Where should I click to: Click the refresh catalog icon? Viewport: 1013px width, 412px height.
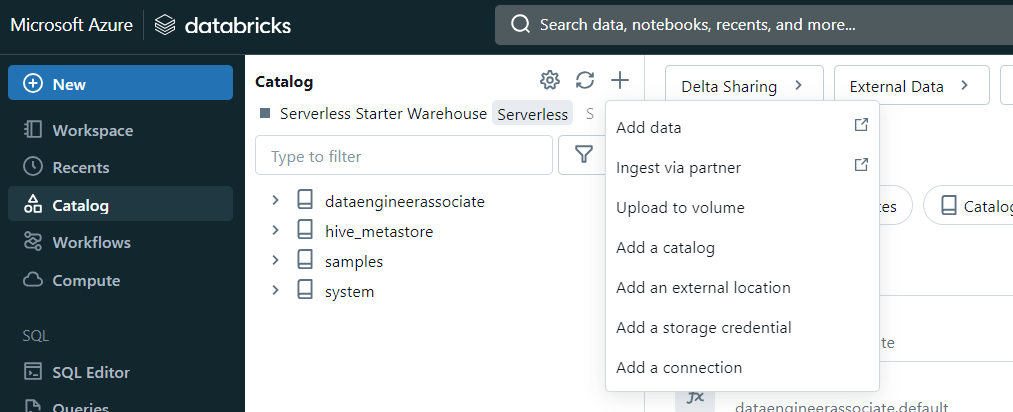point(585,81)
